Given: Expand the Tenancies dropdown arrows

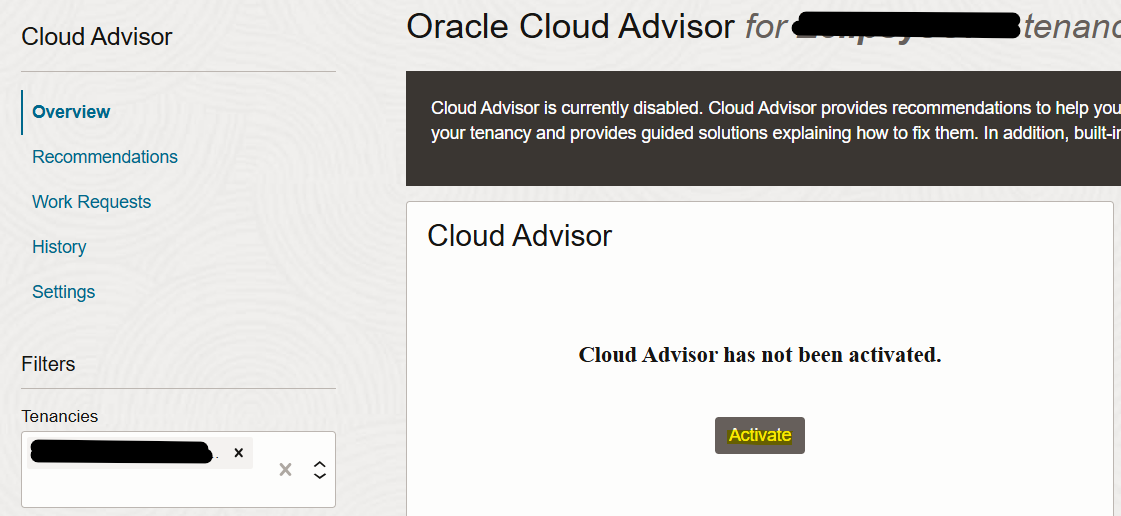Looking at the screenshot, I should (319, 469).
